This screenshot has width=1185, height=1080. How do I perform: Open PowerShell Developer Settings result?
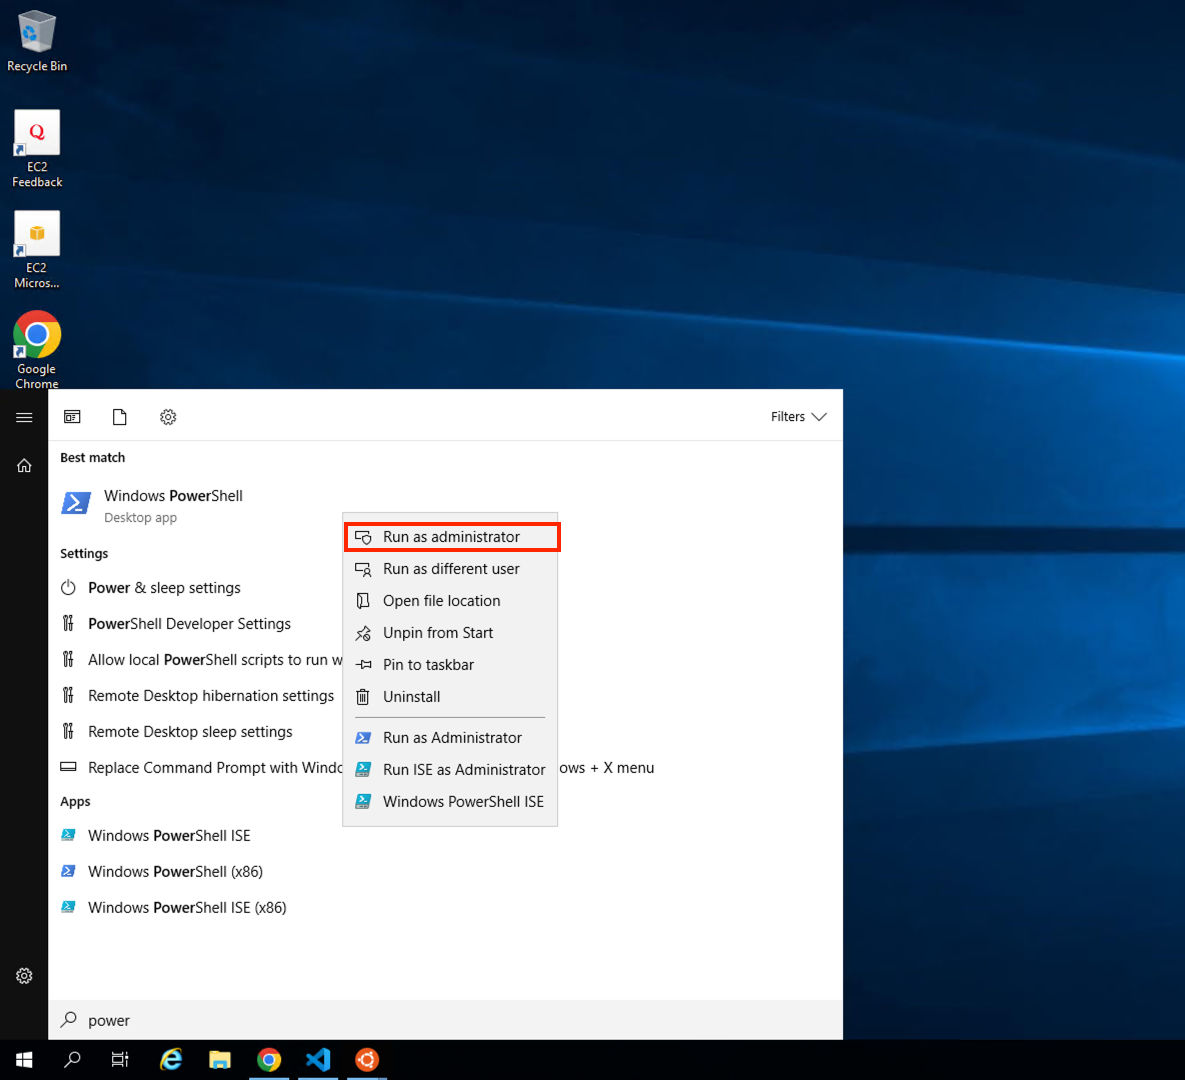(x=189, y=624)
